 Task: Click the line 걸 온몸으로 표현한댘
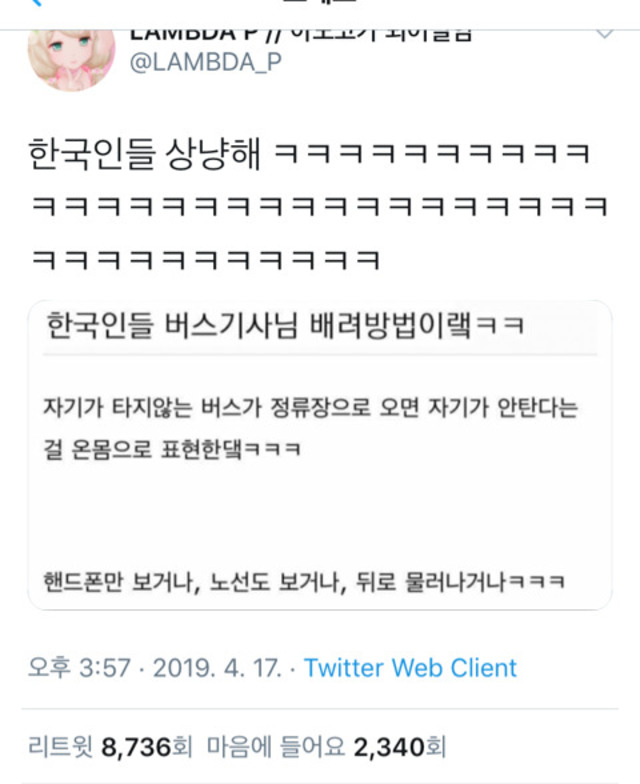pyautogui.click(x=172, y=449)
